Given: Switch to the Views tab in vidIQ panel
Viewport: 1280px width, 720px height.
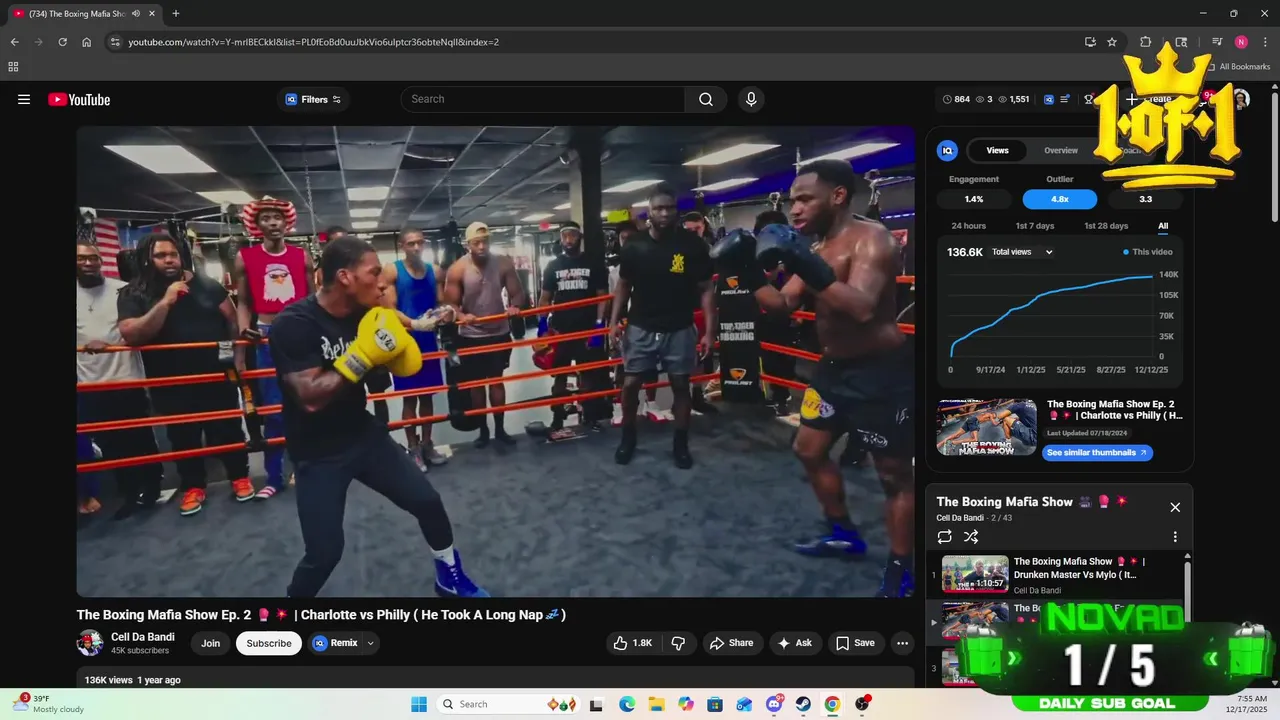Looking at the screenshot, I should 997,150.
